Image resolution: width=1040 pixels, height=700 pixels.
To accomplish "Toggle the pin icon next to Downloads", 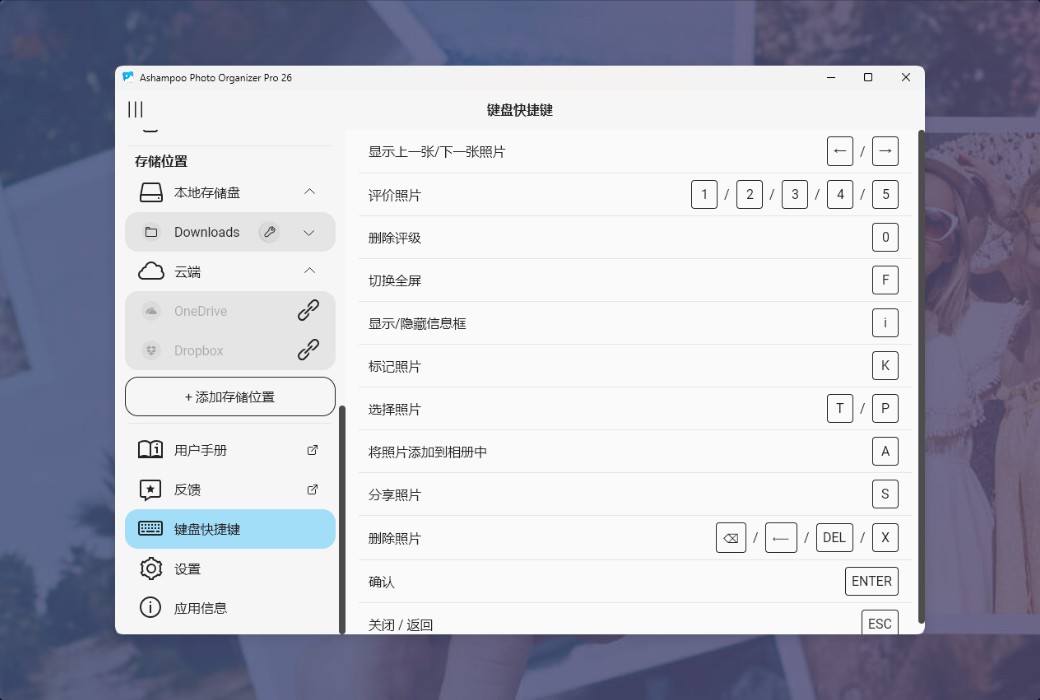I will [x=268, y=231].
